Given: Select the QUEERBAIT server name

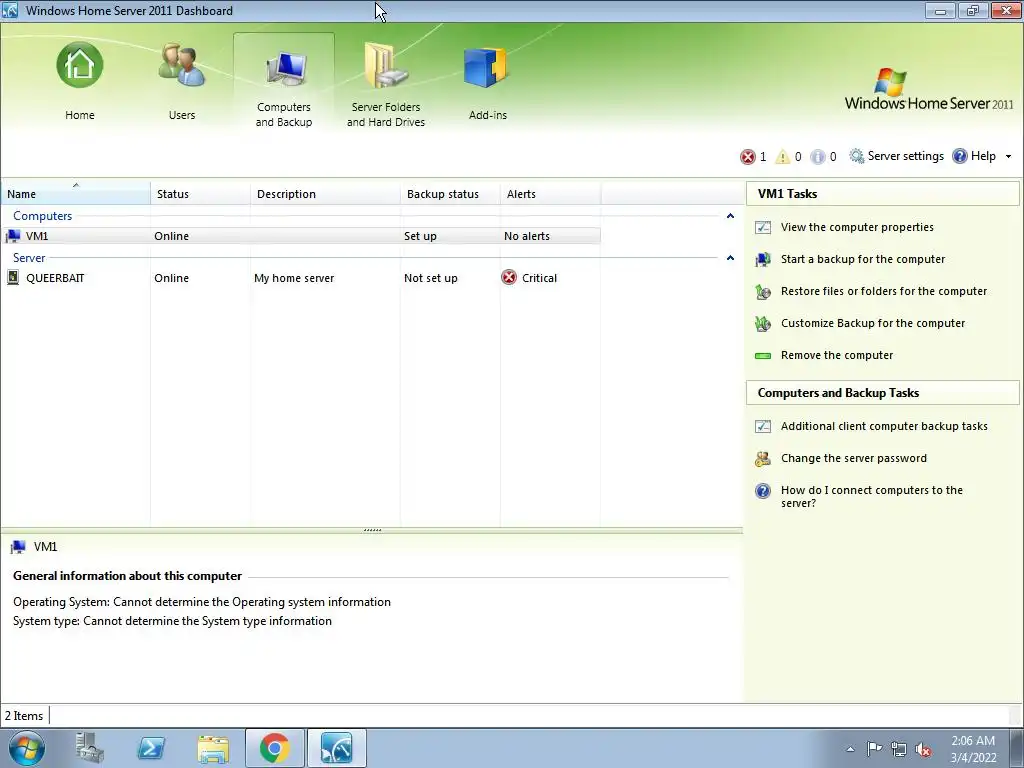Looking at the screenshot, I should click(55, 278).
